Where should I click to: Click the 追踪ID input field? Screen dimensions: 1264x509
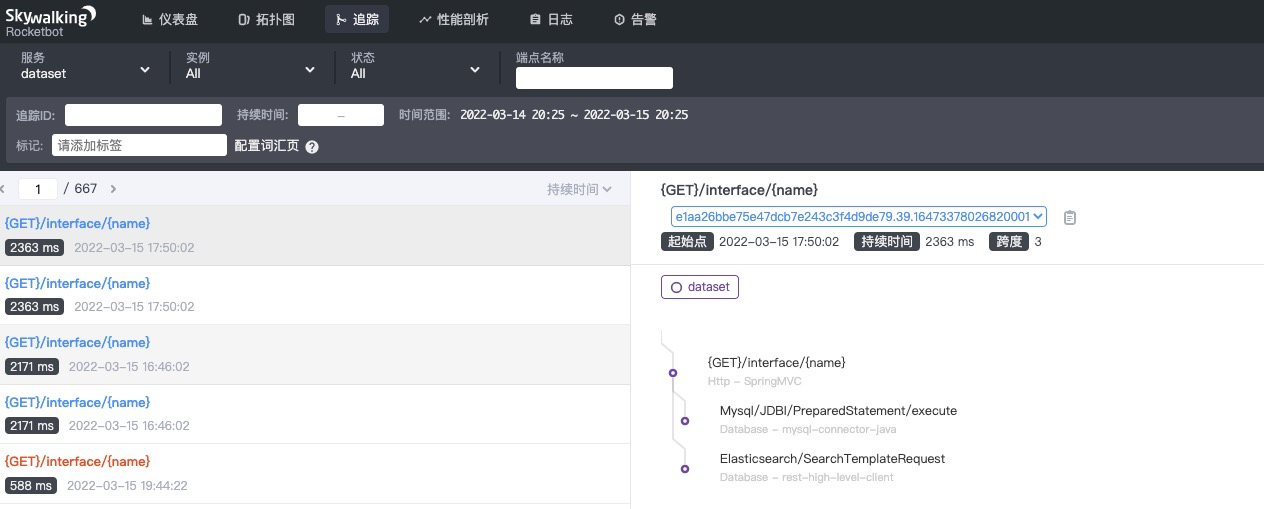coord(143,115)
